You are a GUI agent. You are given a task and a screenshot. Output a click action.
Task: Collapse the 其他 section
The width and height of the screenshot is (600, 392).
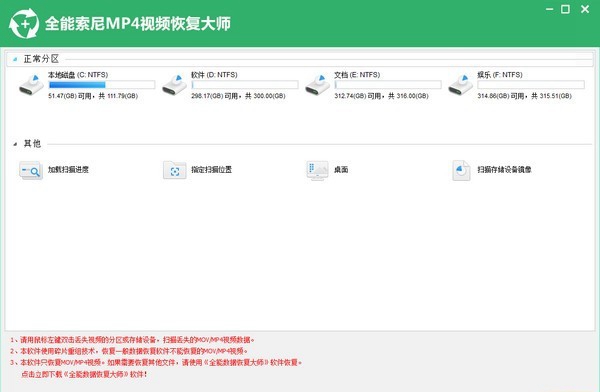click(x=15, y=144)
